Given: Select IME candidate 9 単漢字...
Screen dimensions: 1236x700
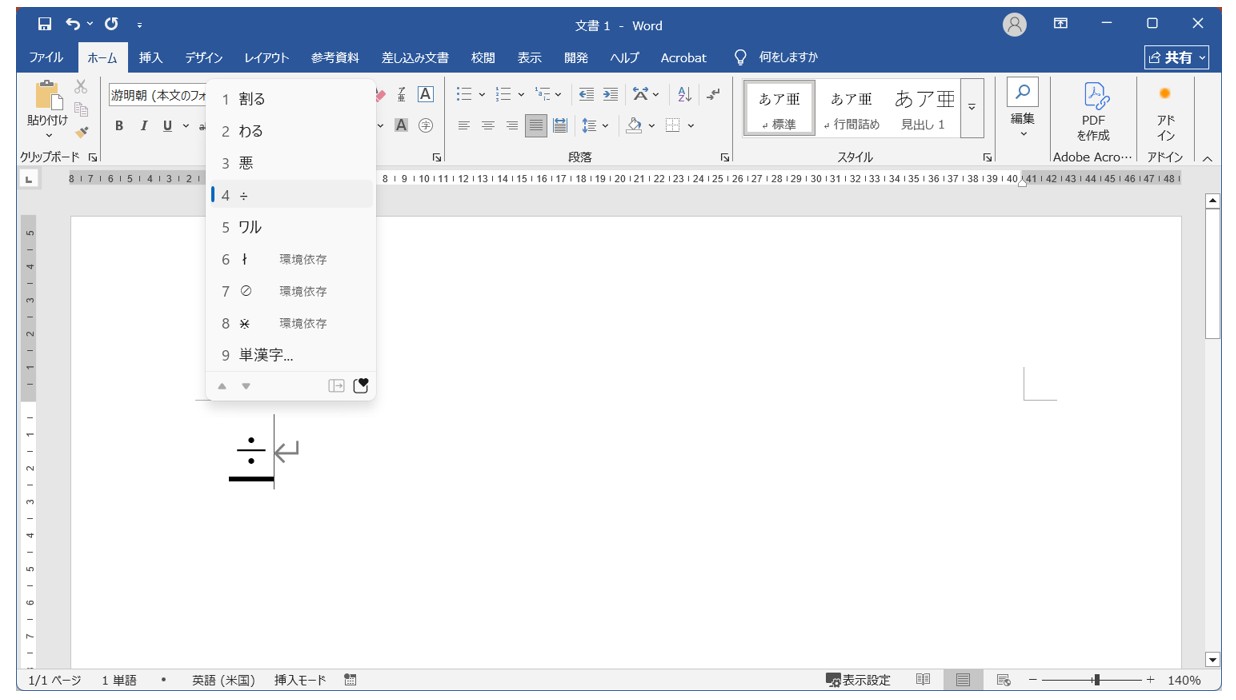Looking at the screenshot, I should pos(291,355).
